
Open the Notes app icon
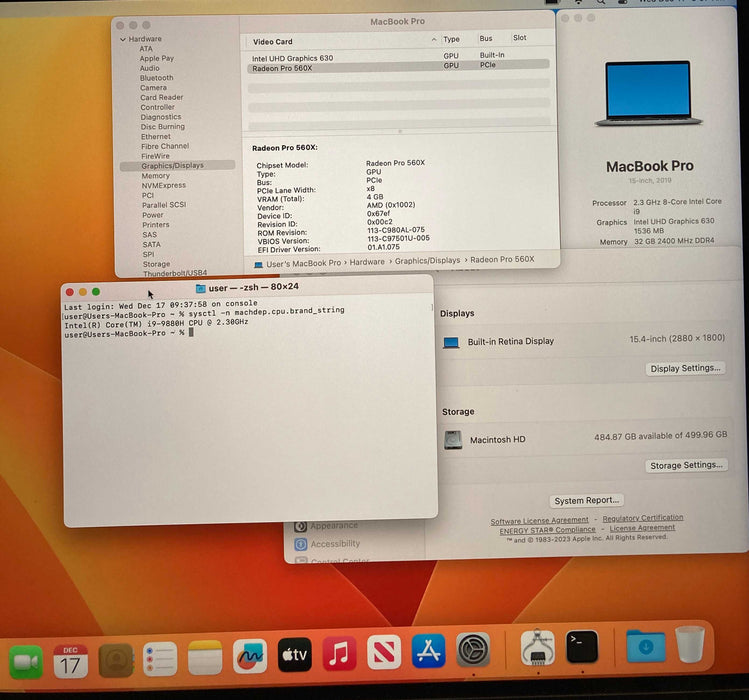click(205, 657)
